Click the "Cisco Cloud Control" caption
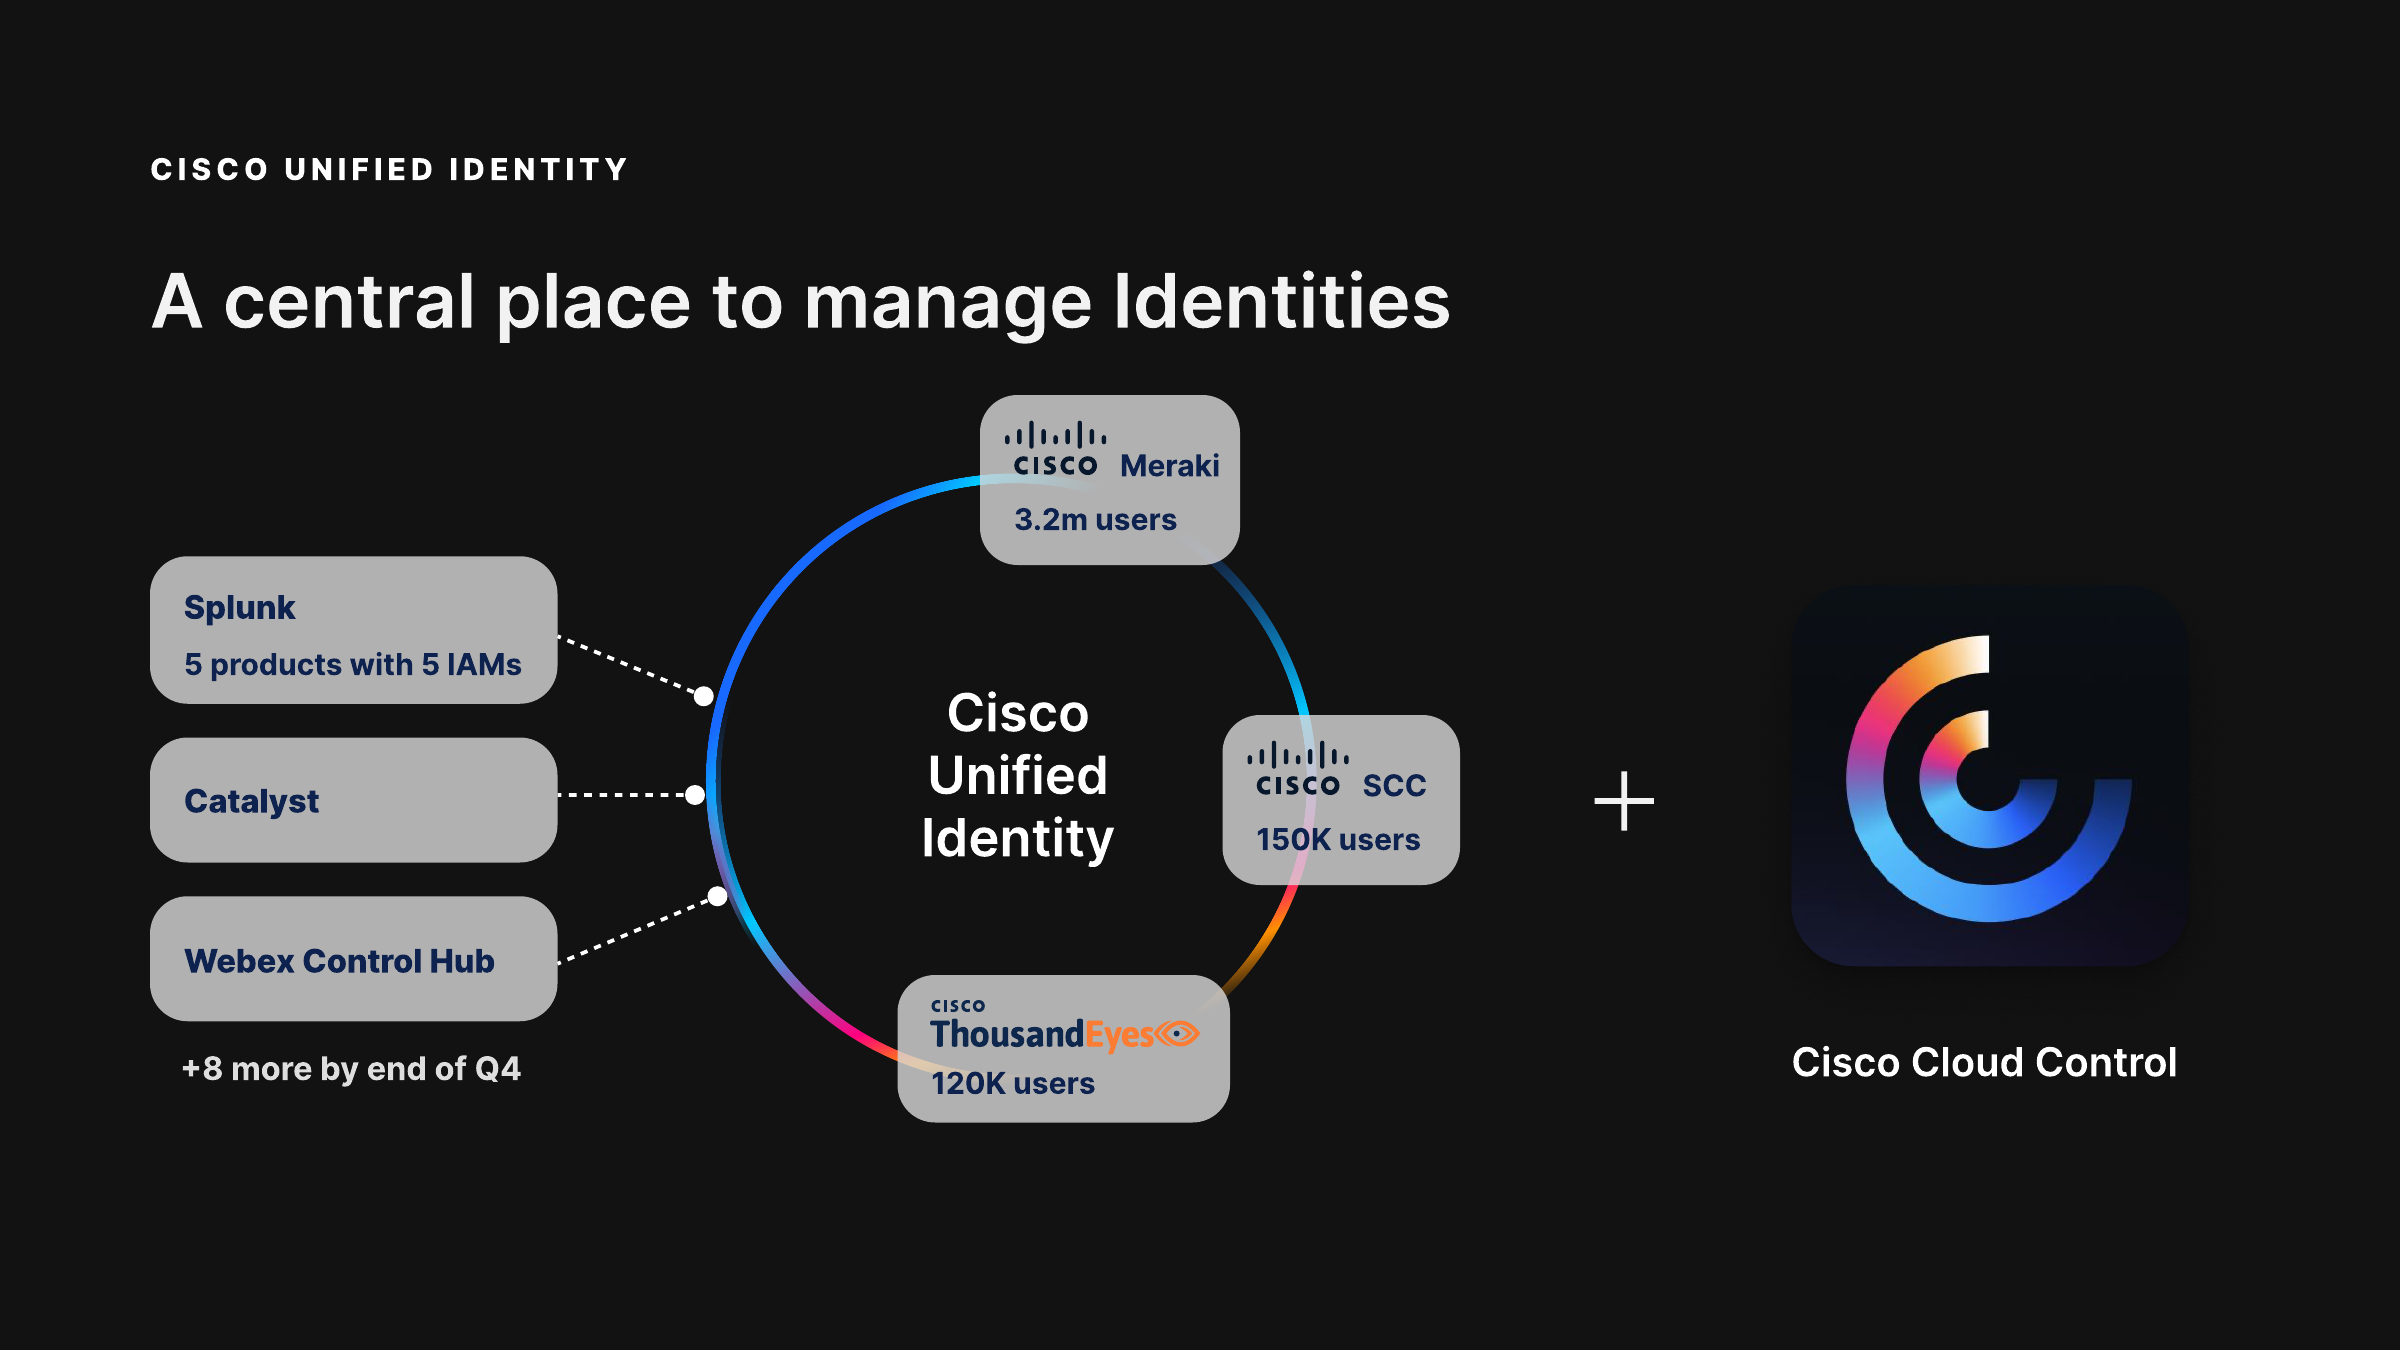2400x1350 pixels. coord(1984,1063)
